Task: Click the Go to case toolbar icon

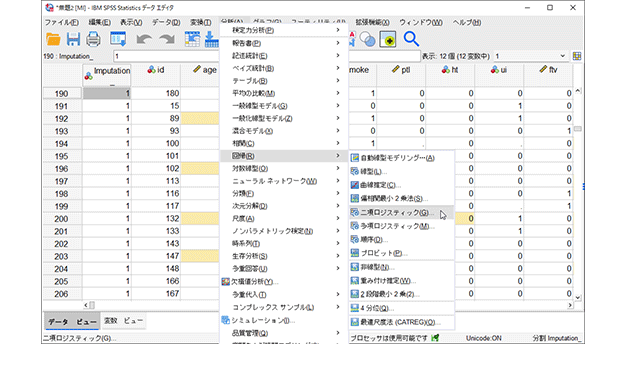Action: [192, 39]
